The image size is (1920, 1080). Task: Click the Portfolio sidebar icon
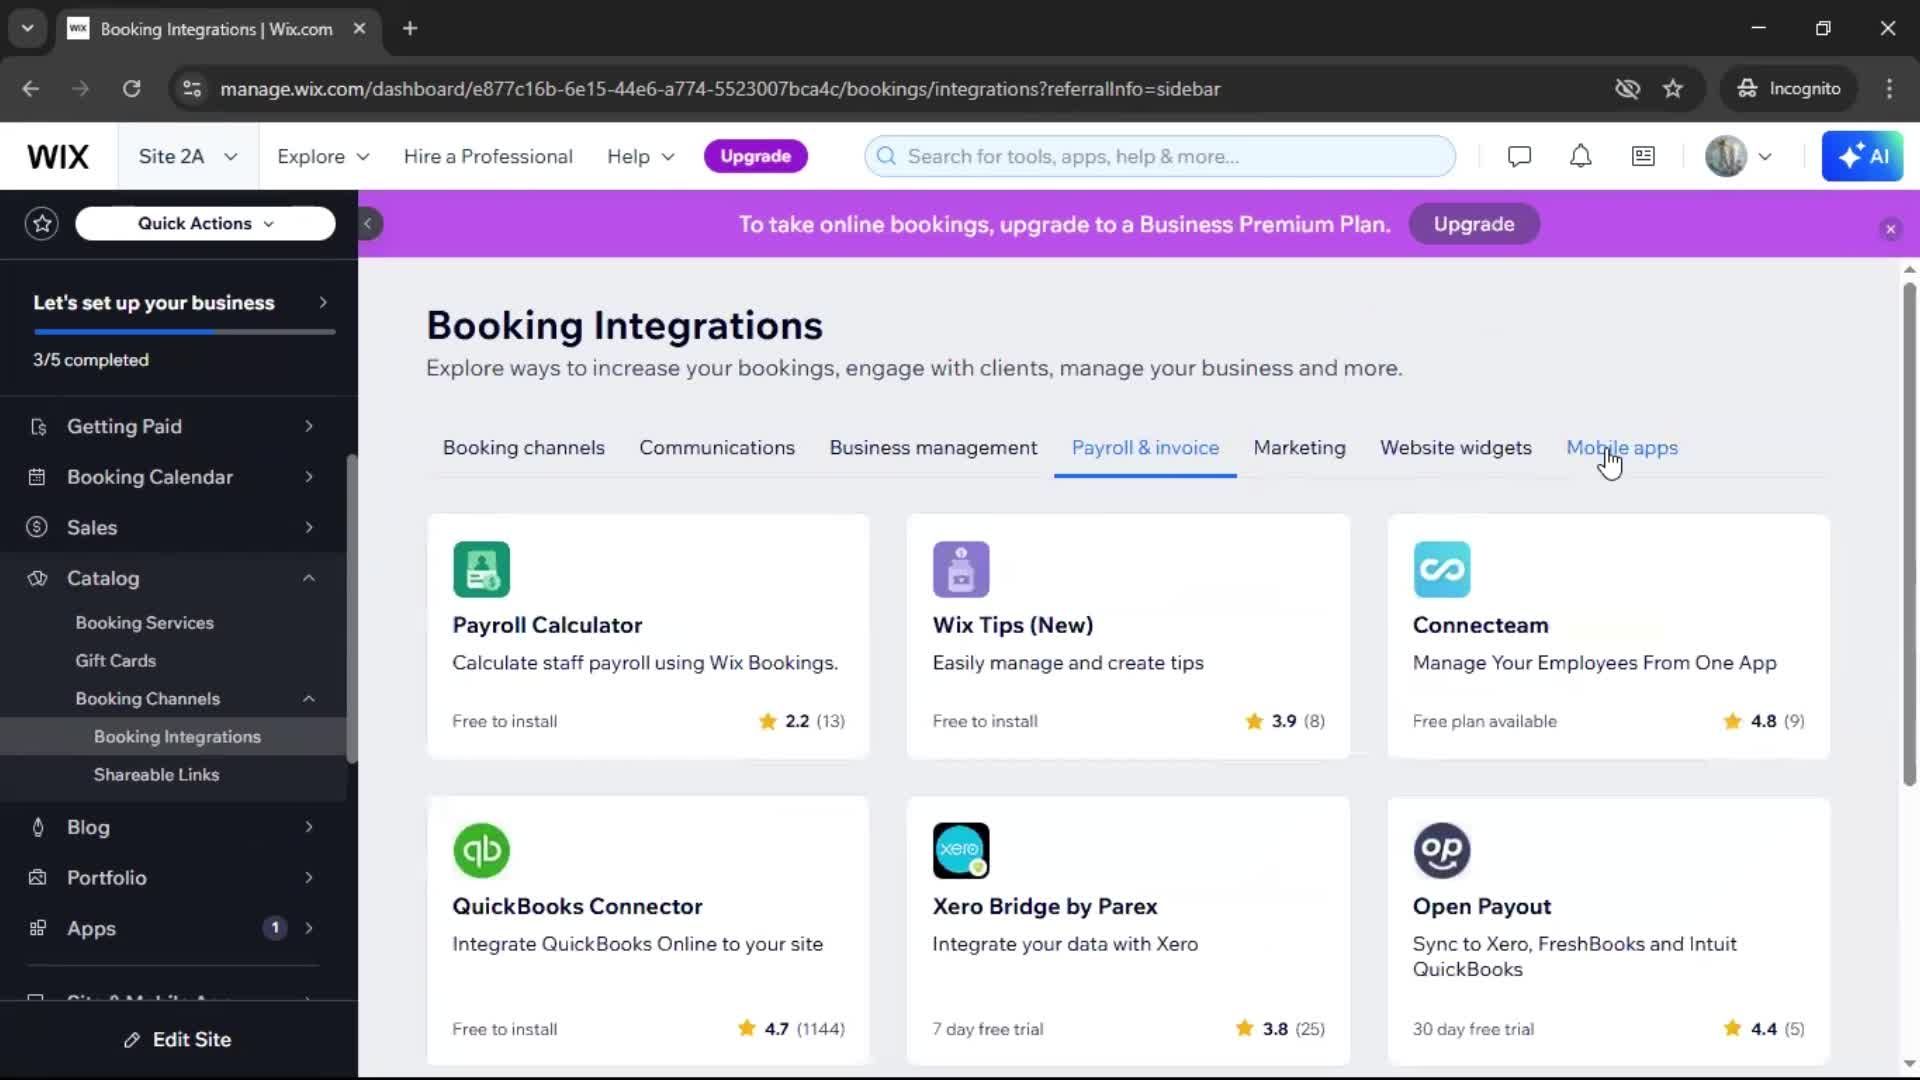[x=38, y=877]
